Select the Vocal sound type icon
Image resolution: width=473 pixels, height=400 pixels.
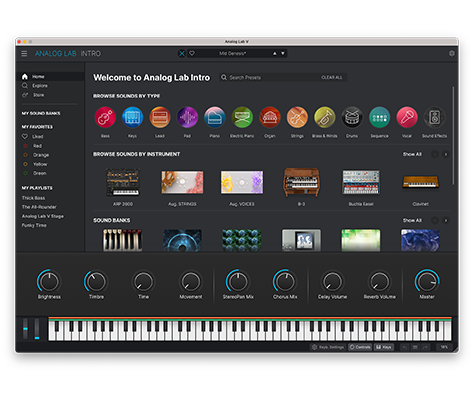(407, 117)
